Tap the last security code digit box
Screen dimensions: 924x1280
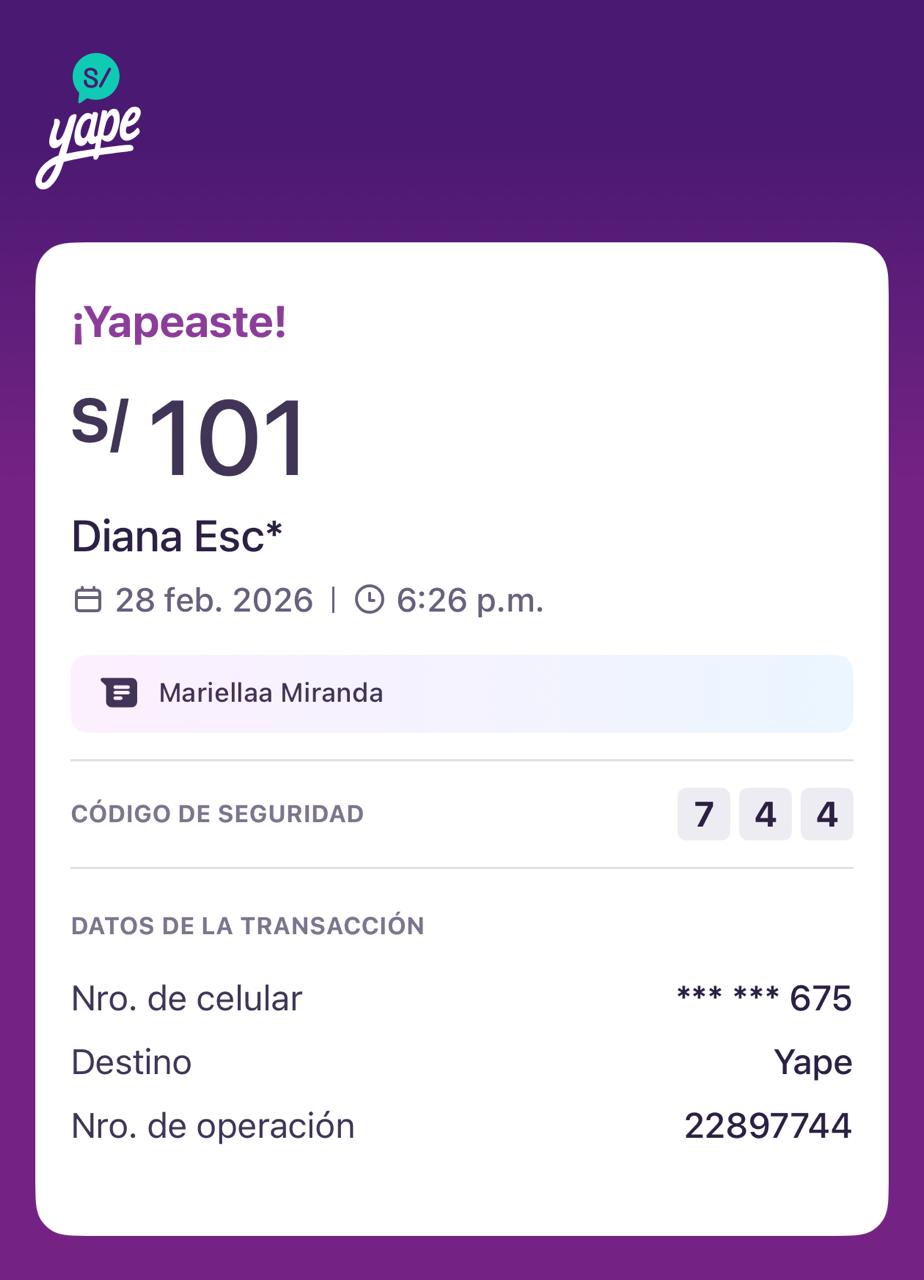point(827,814)
